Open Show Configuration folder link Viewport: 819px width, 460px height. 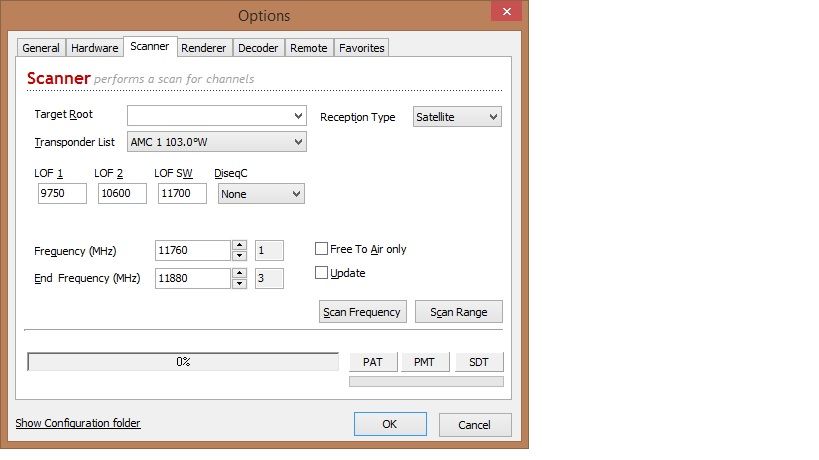coord(78,423)
